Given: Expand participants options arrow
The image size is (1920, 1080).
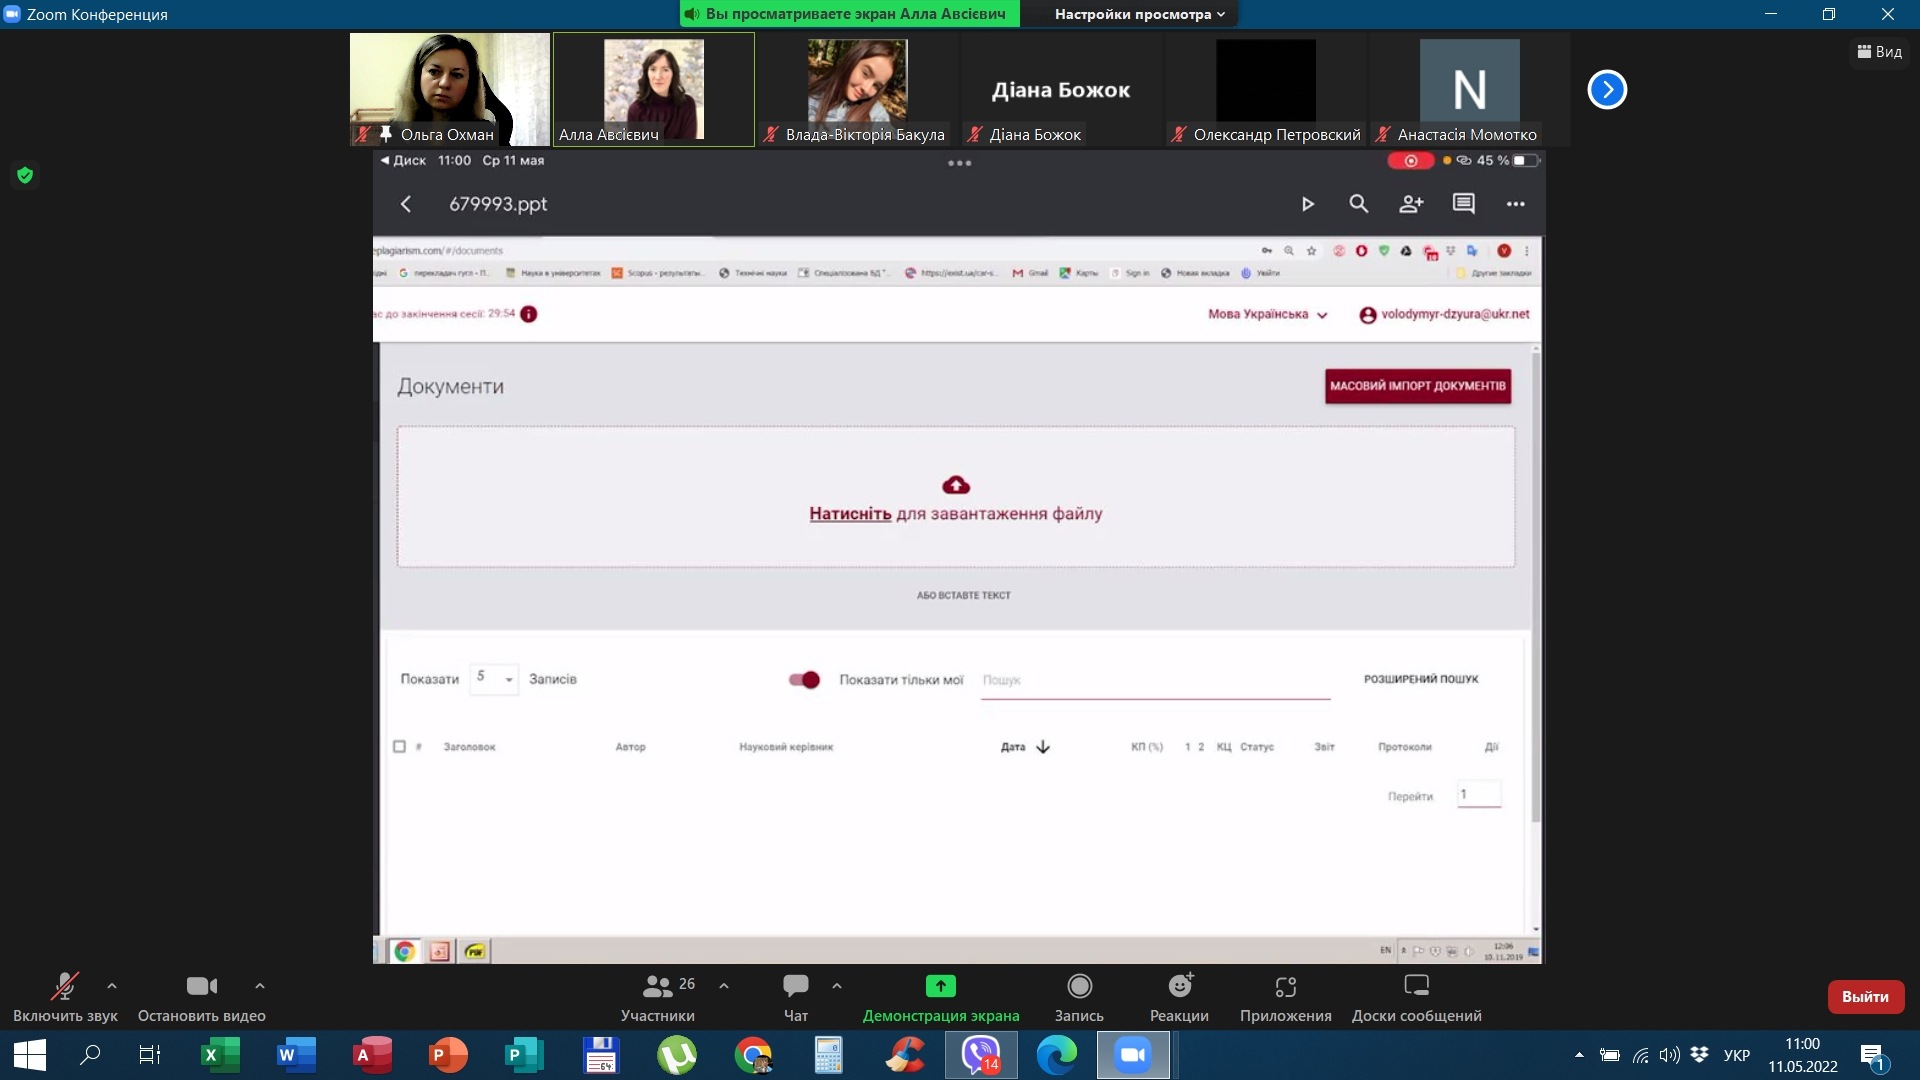Looking at the screenshot, I should point(724,986).
